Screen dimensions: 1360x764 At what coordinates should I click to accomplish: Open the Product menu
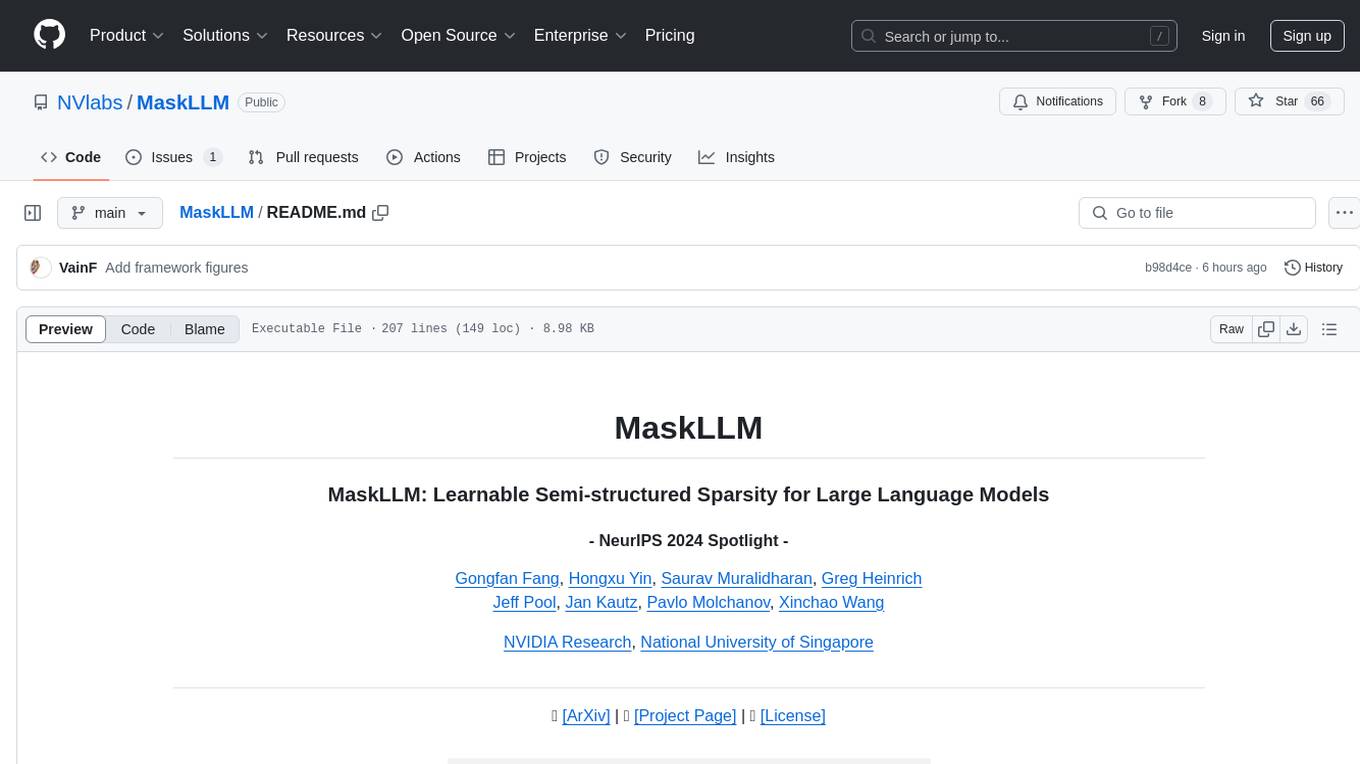[x=127, y=35]
